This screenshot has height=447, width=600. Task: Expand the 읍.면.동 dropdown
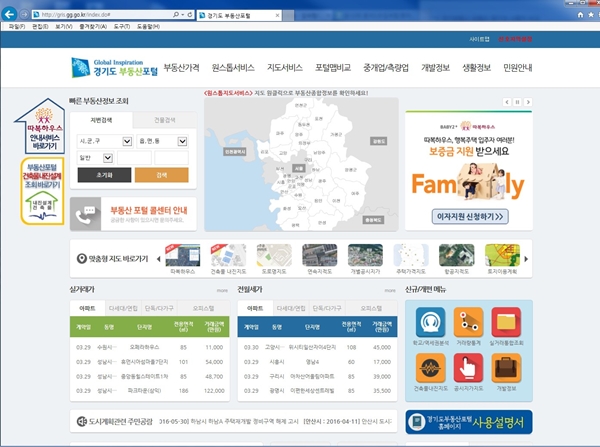pos(182,141)
